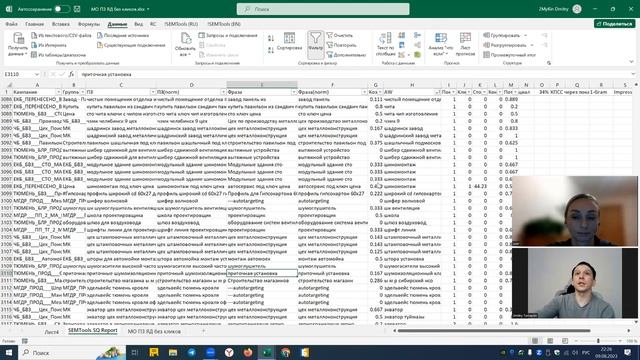
Task: Collapse the ribbon with the chevron
Action: point(631,62)
